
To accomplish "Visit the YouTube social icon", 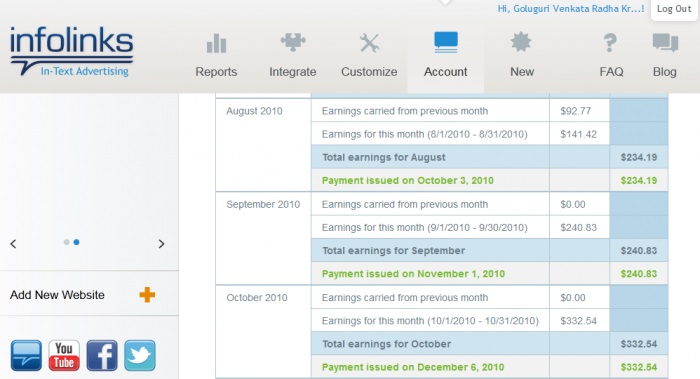I will 64,355.
